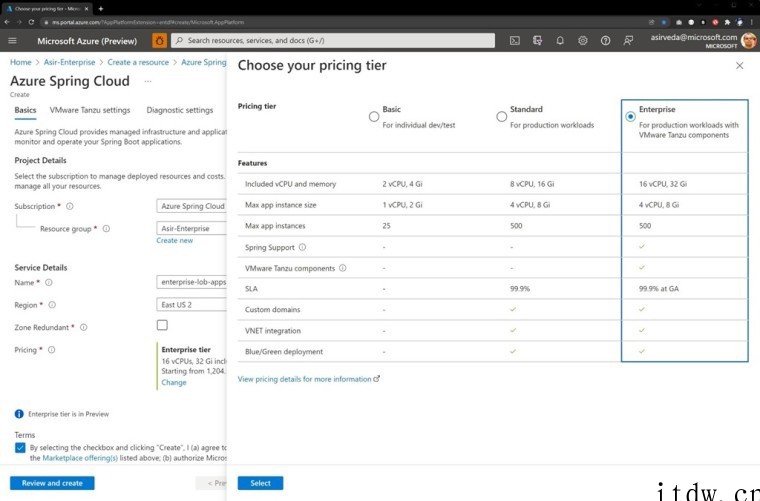The height and width of the screenshot is (501, 760).
Task: Open View pricing details link
Action: (x=308, y=379)
